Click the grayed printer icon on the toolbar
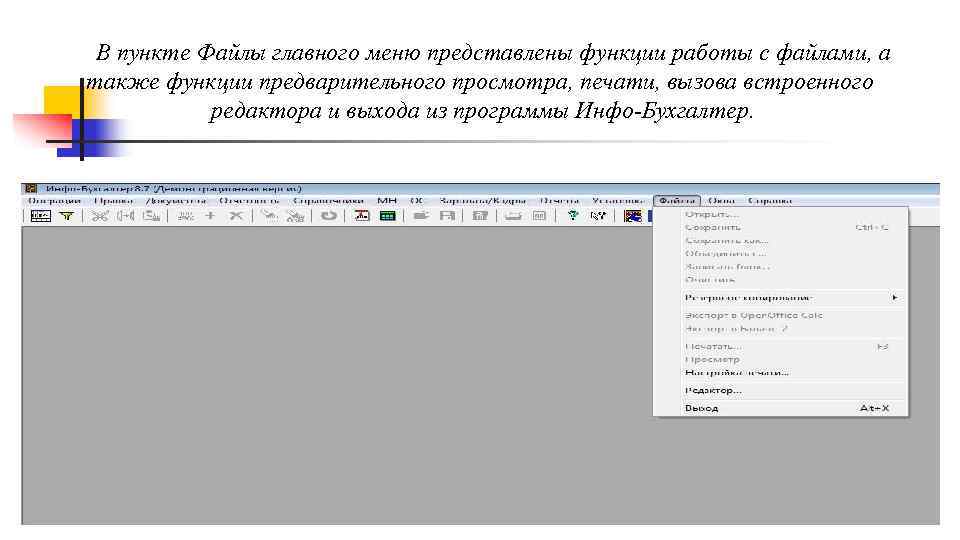The image size is (960, 540). coord(513,216)
